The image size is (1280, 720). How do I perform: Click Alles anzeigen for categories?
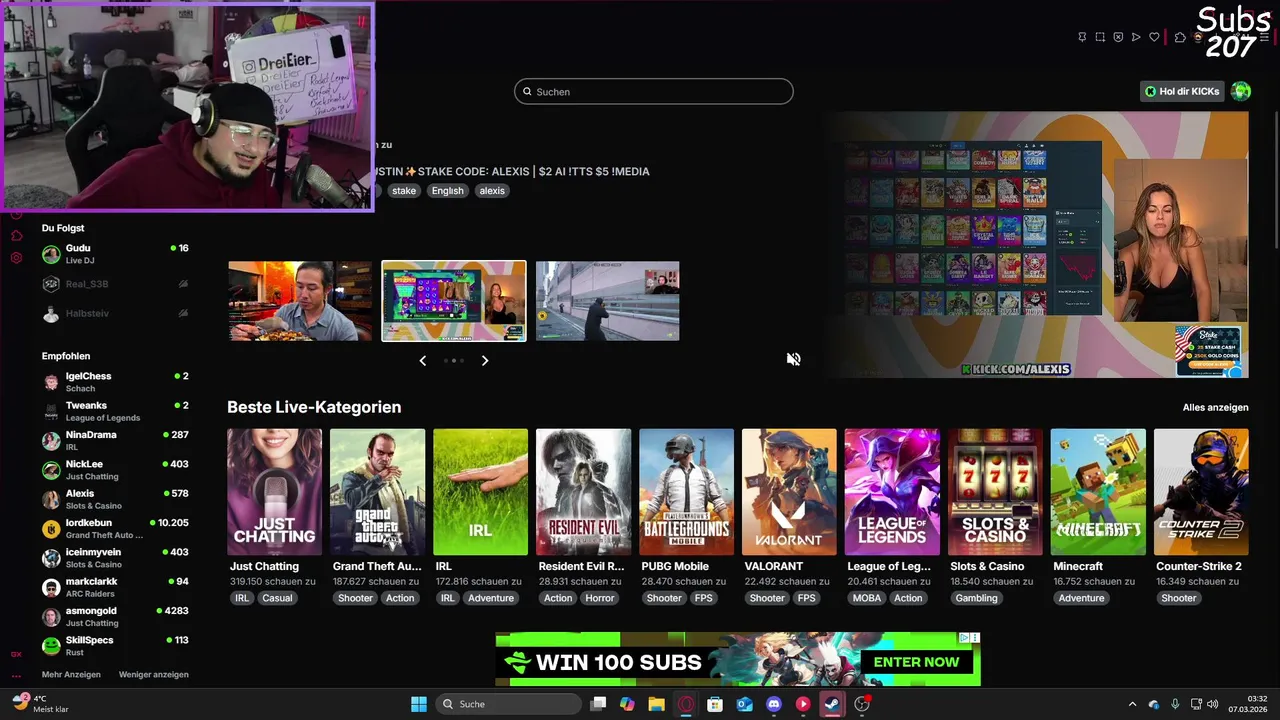(x=1215, y=408)
